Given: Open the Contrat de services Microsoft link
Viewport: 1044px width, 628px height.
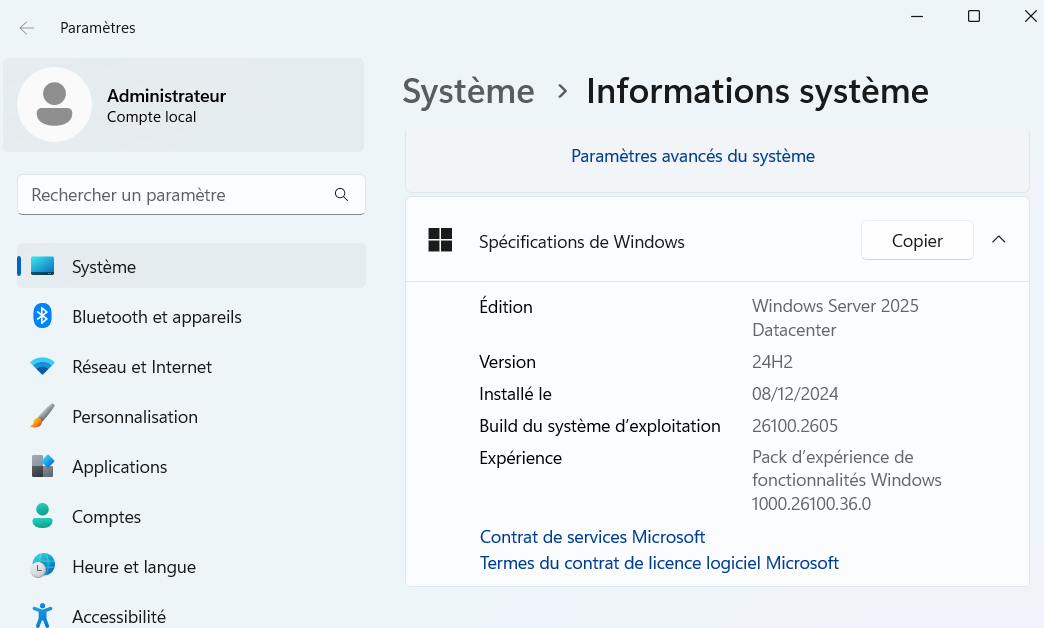Looking at the screenshot, I should tap(592, 537).
